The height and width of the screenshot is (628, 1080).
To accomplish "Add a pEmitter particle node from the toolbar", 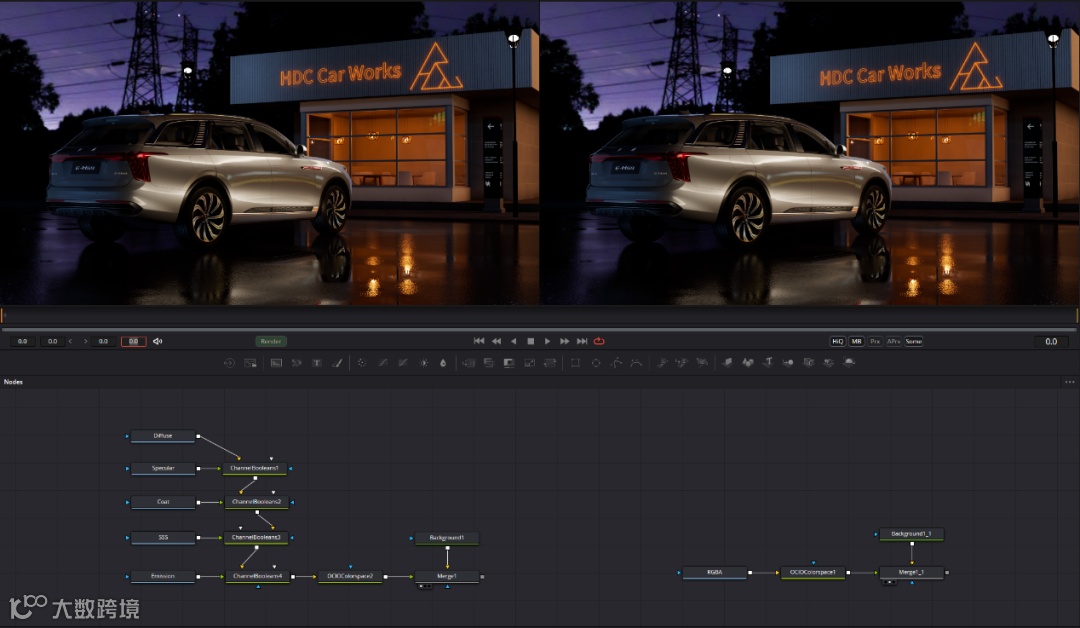I will pos(662,363).
